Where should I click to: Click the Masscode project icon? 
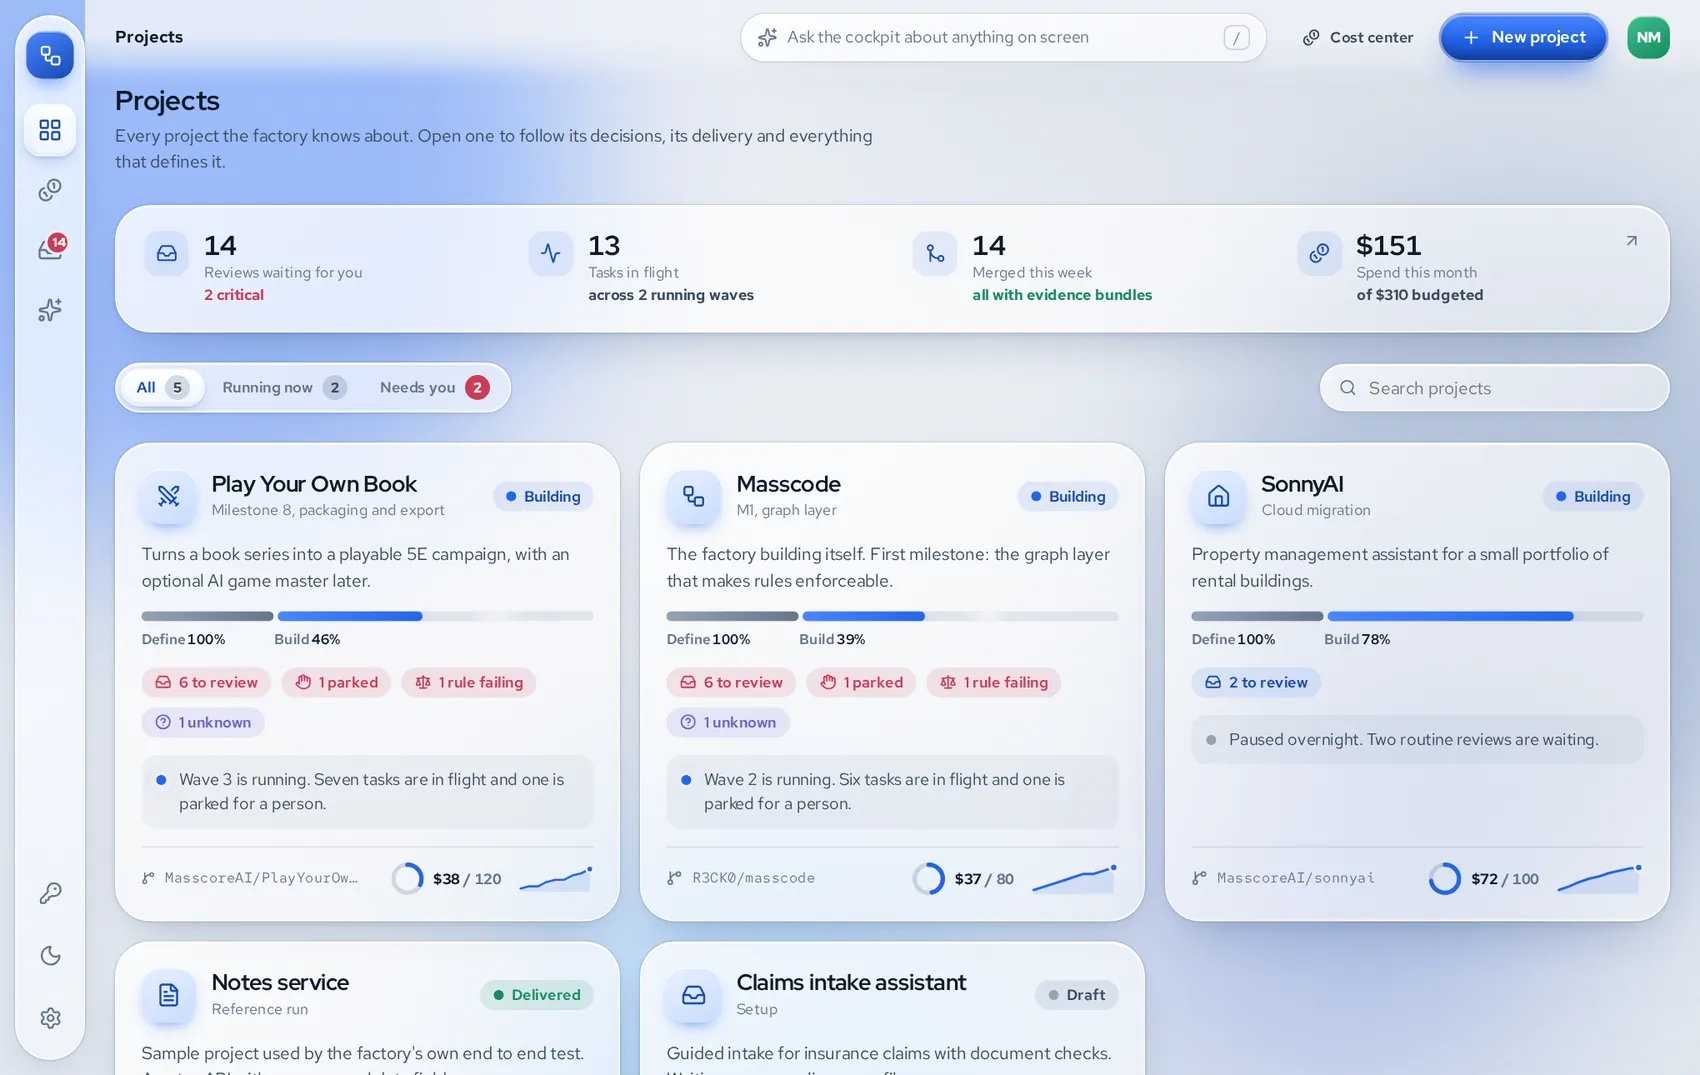click(x=693, y=496)
